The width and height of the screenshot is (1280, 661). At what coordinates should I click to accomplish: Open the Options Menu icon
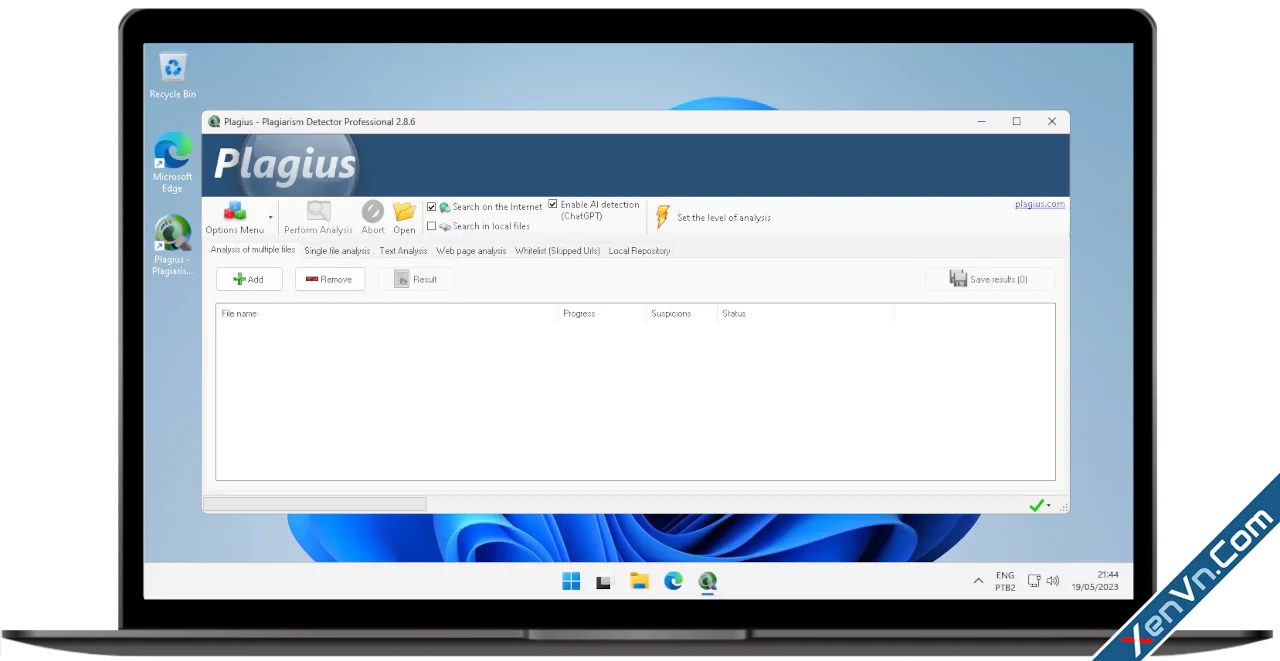[x=235, y=211]
